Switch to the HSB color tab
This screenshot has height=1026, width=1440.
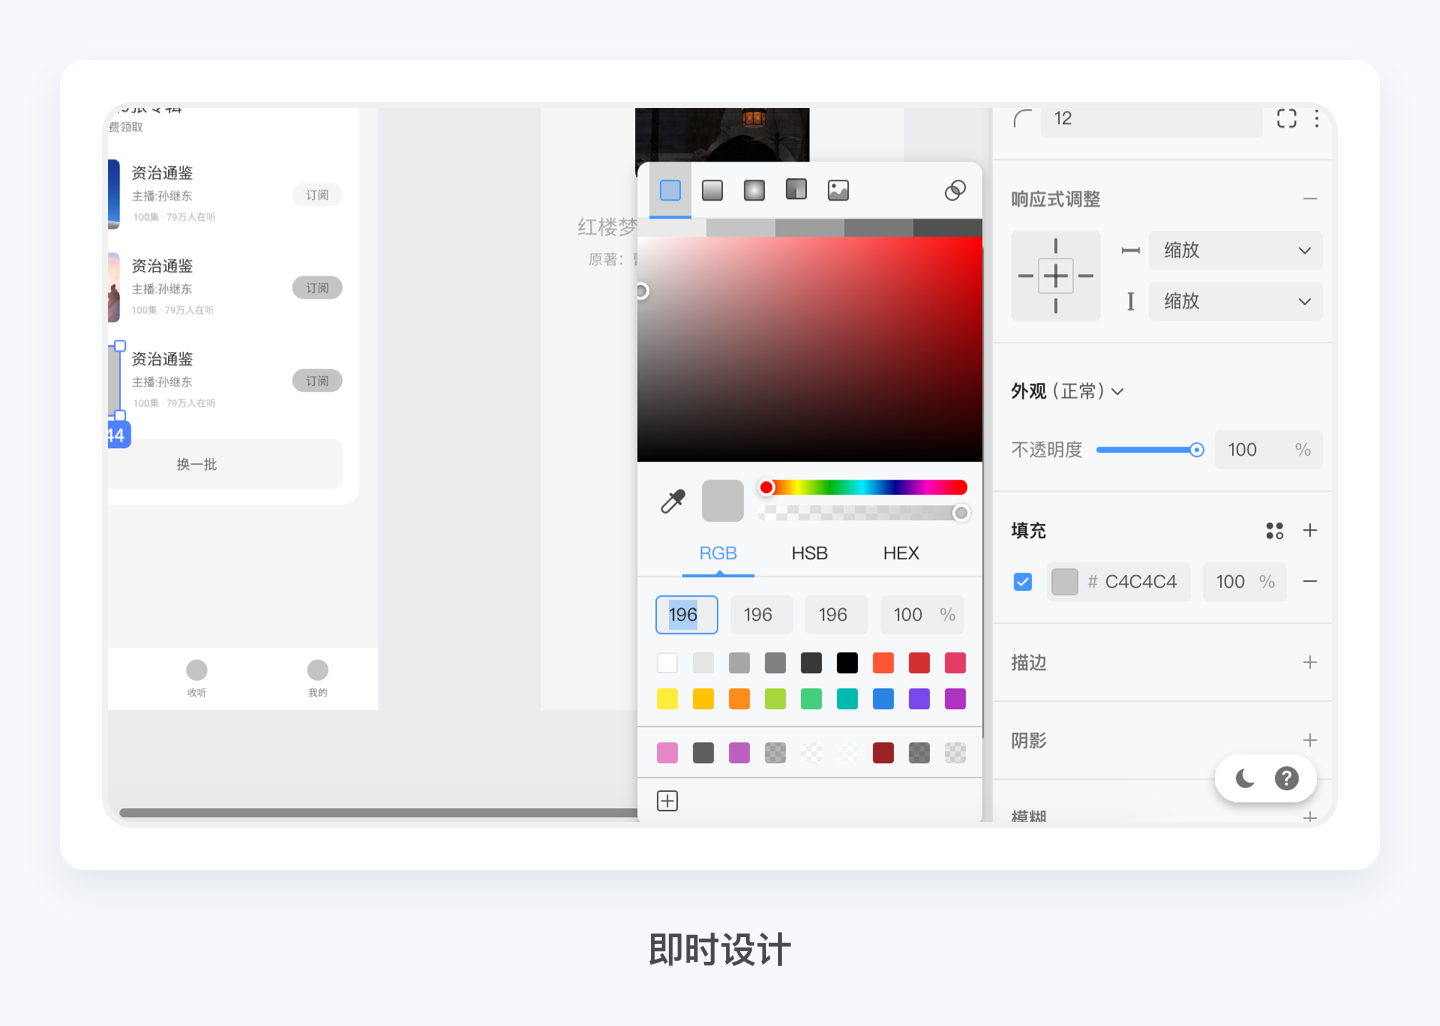point(809,553)
